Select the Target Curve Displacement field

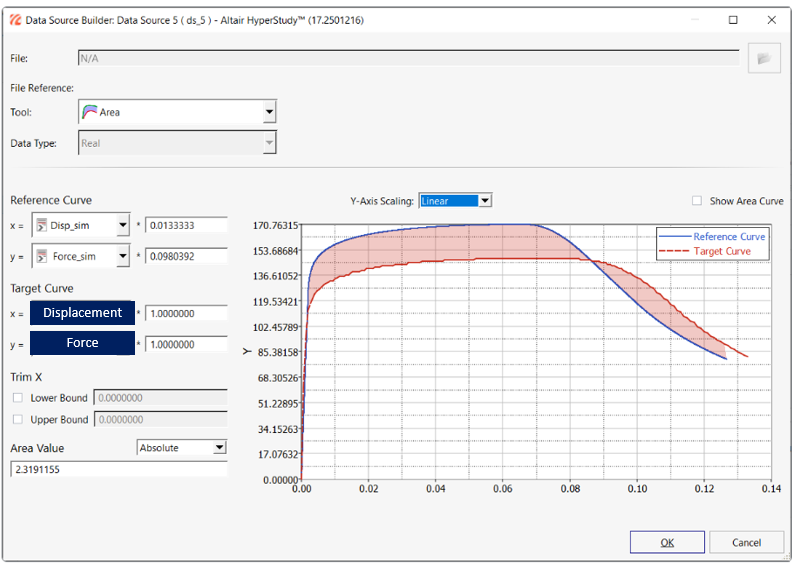pos(82,313)
